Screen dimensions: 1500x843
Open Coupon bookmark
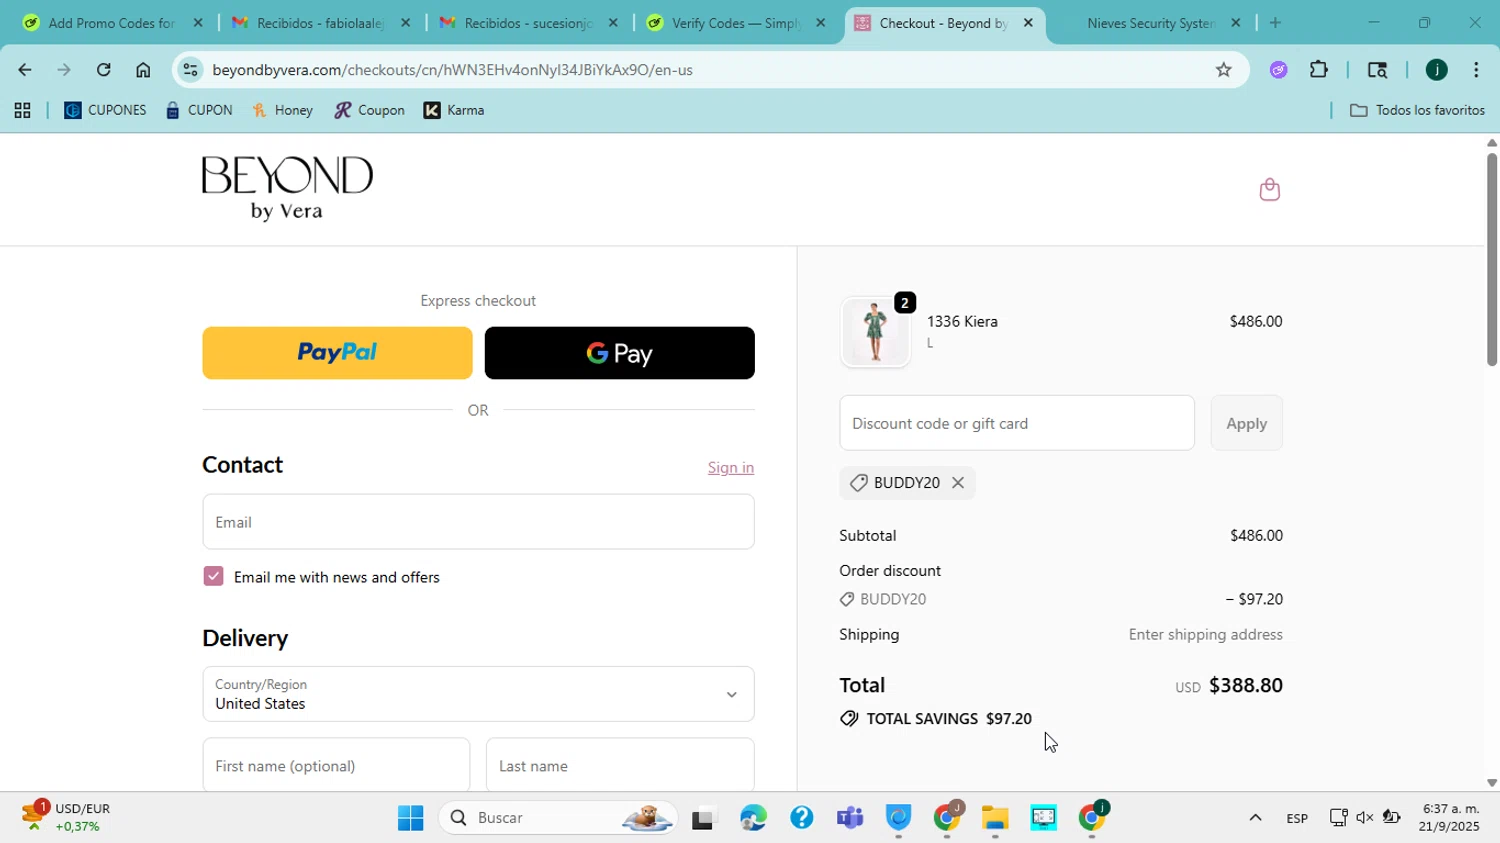click(369, 110)
